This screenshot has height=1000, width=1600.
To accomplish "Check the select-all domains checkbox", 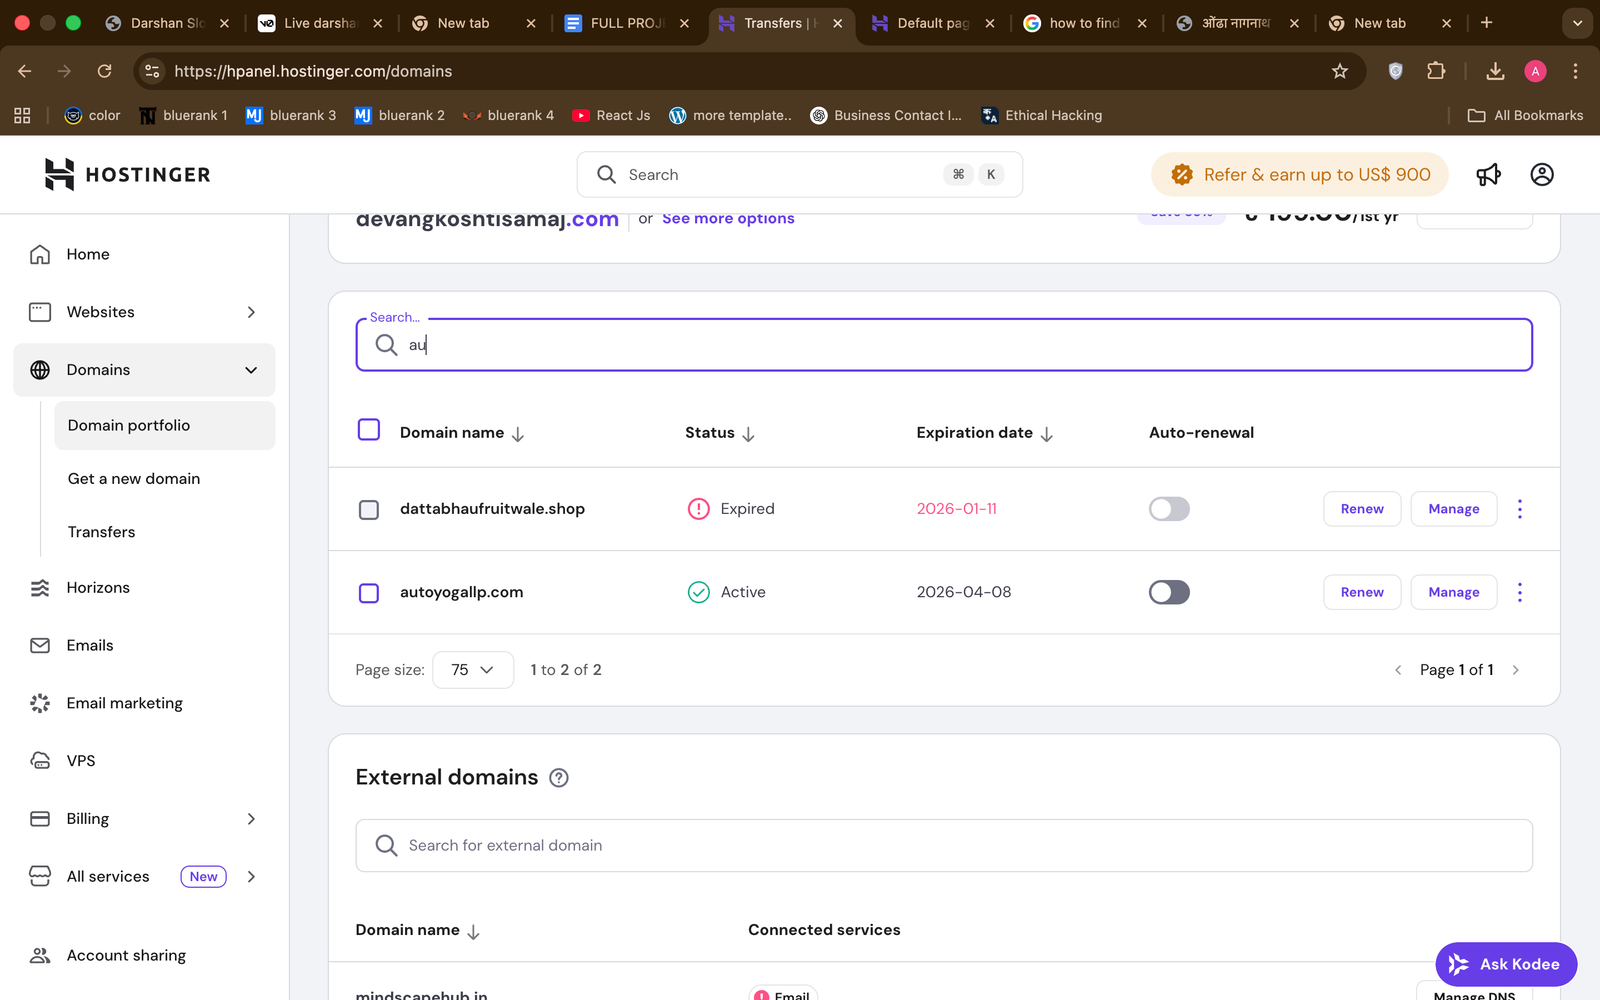I will [x=369, y=430].
